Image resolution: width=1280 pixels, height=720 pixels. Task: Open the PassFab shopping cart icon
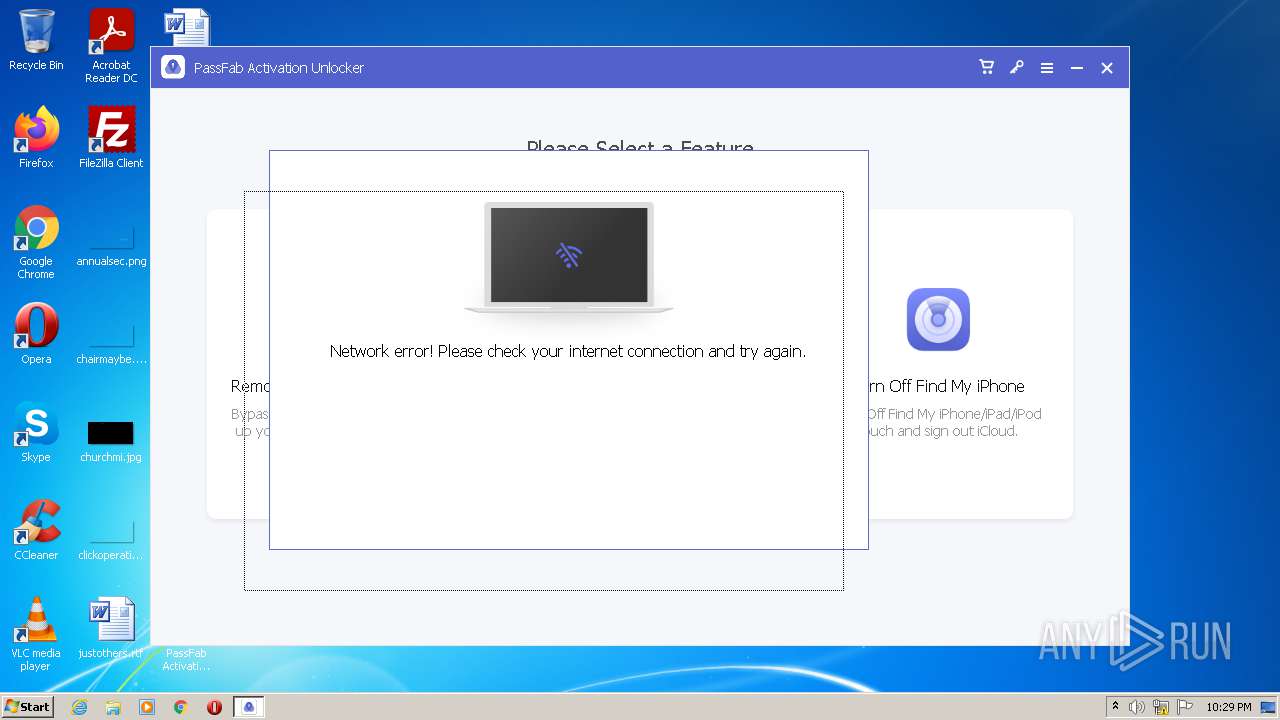click(x=987, y=67)
